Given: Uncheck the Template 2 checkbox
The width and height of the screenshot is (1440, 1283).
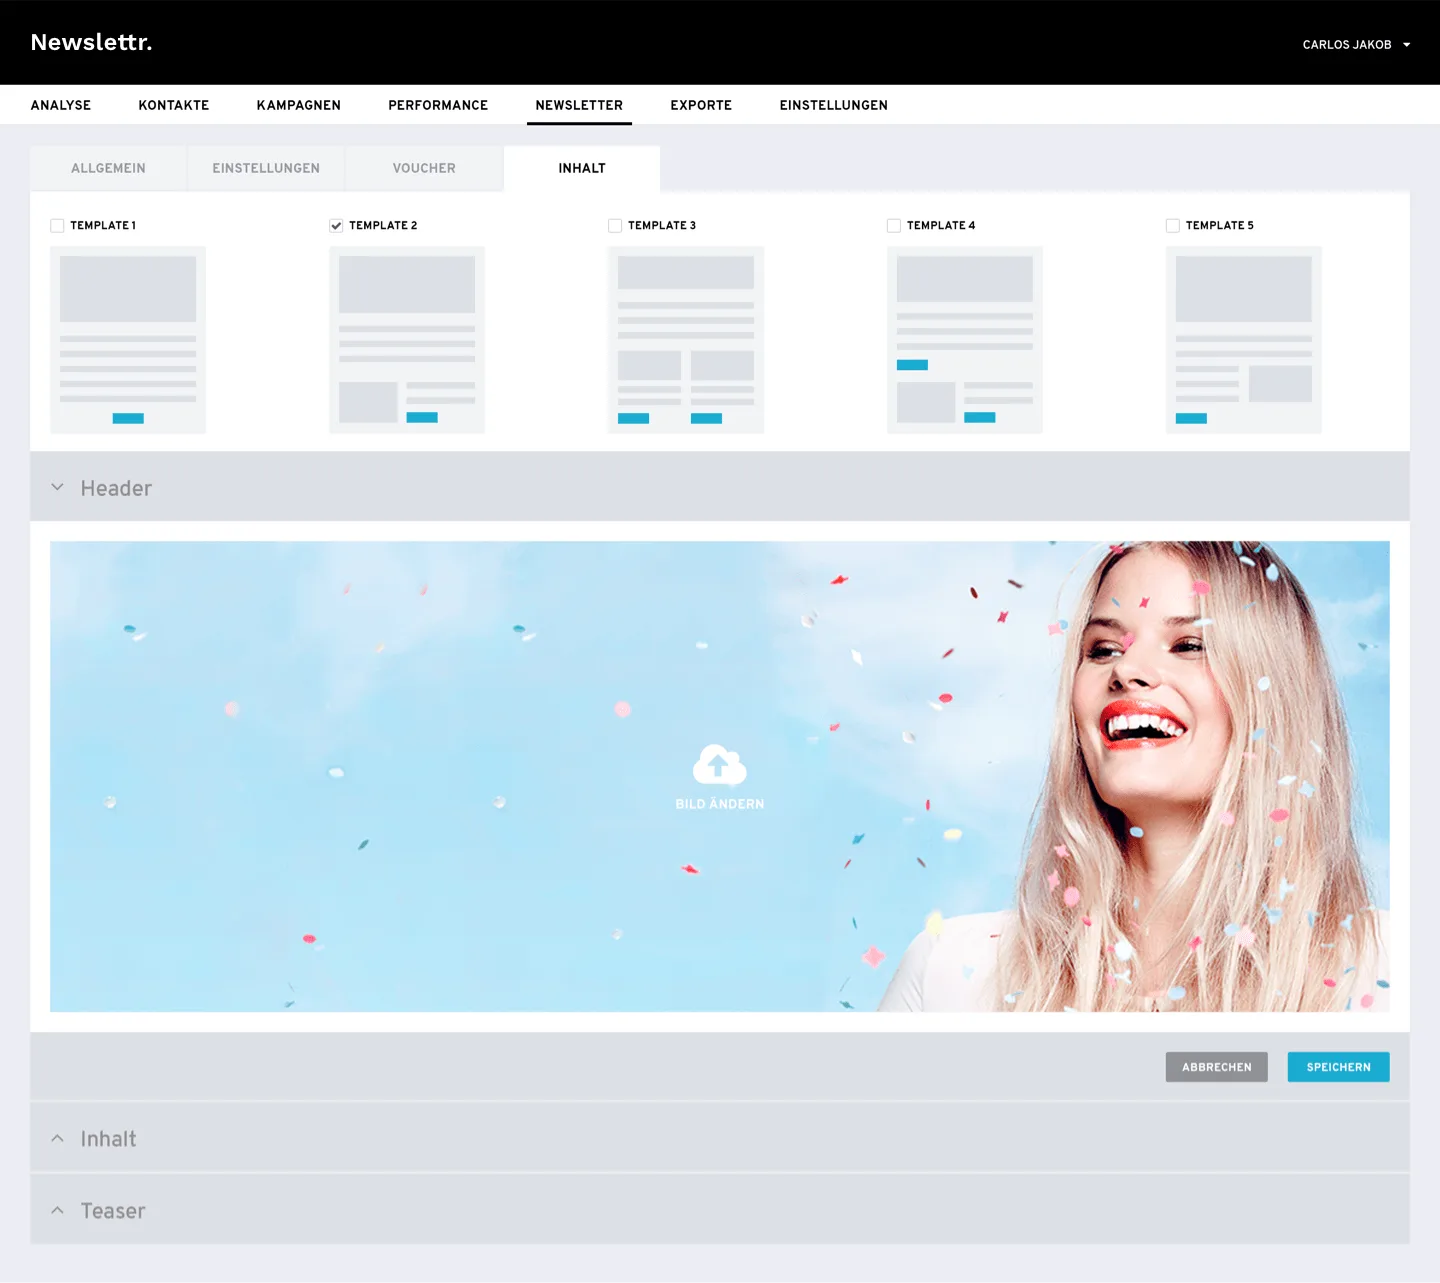Looking at the screenshot, I should tap(336, 226).
